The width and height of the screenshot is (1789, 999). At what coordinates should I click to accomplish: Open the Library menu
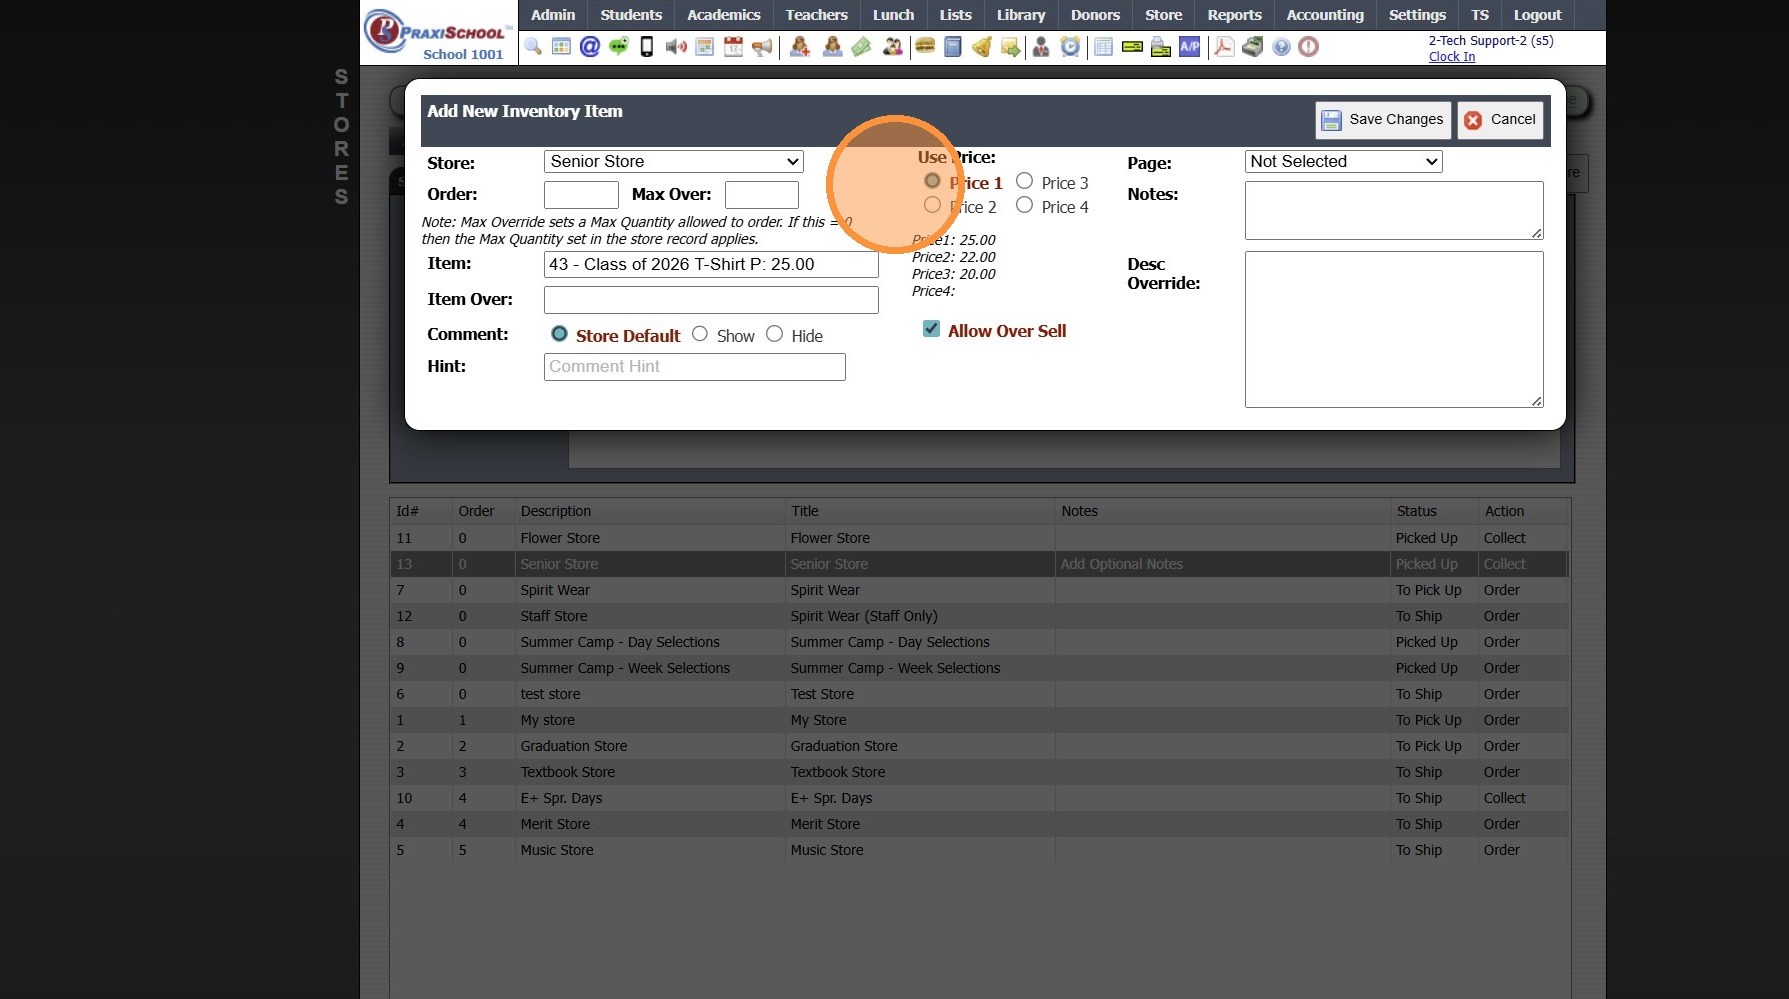tap(1021, 15)
